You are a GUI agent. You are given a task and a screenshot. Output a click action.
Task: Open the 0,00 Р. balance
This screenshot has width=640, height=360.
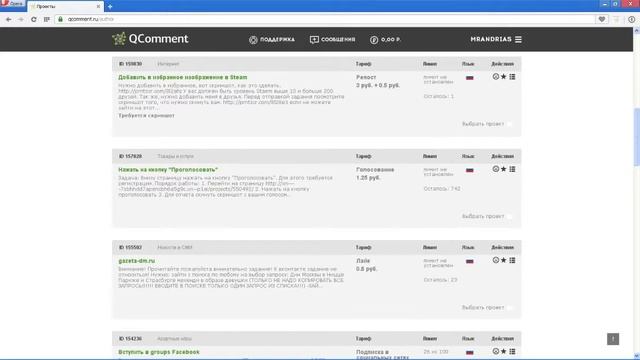tap(385, 40)
